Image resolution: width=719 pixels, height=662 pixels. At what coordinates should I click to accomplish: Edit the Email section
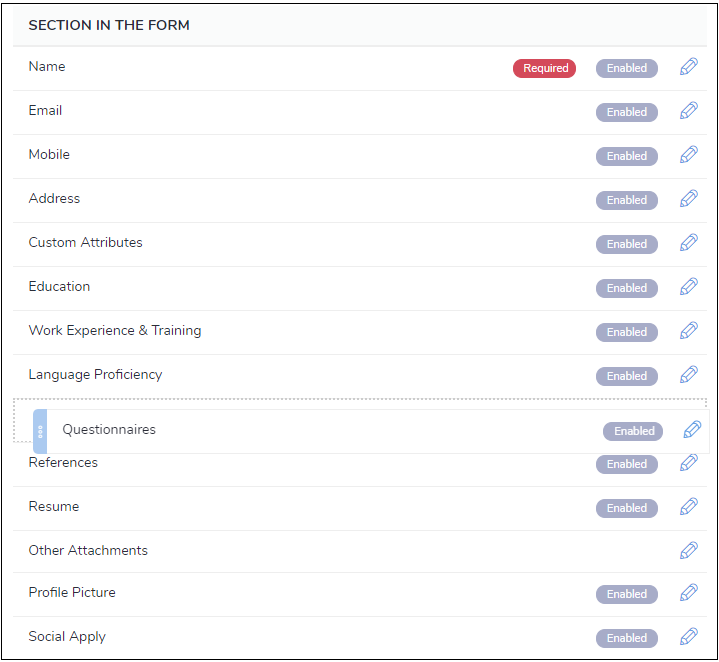point(688,111)
